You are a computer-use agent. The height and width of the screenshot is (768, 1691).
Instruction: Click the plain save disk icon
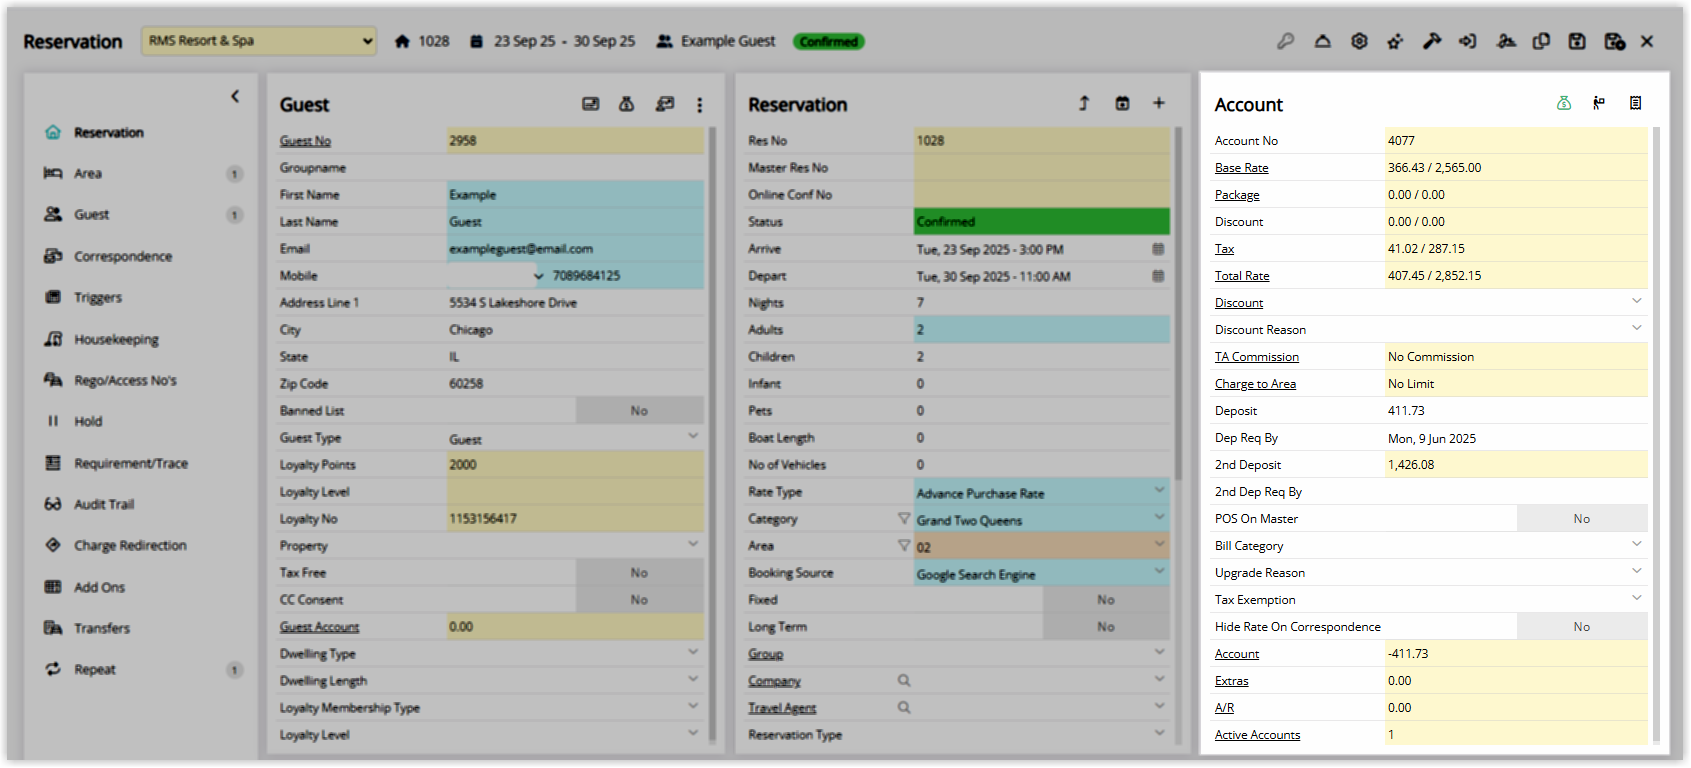[1577, 41]
